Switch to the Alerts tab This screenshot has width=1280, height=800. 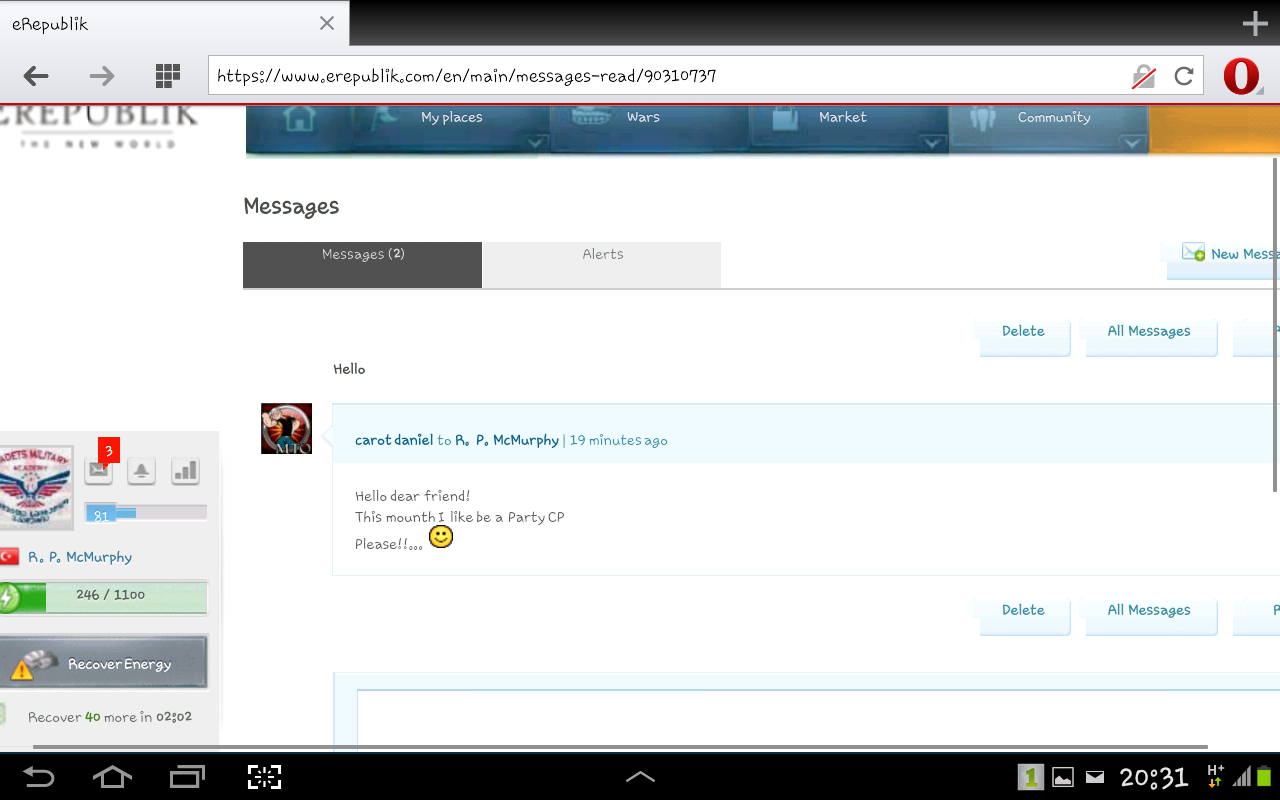tap(602, 265)
